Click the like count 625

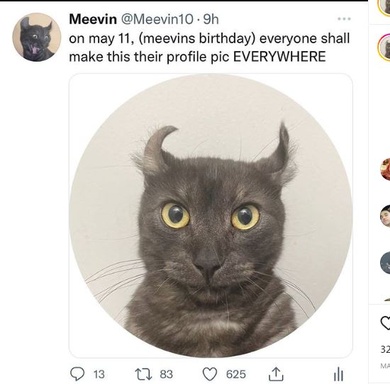[236, 374]
